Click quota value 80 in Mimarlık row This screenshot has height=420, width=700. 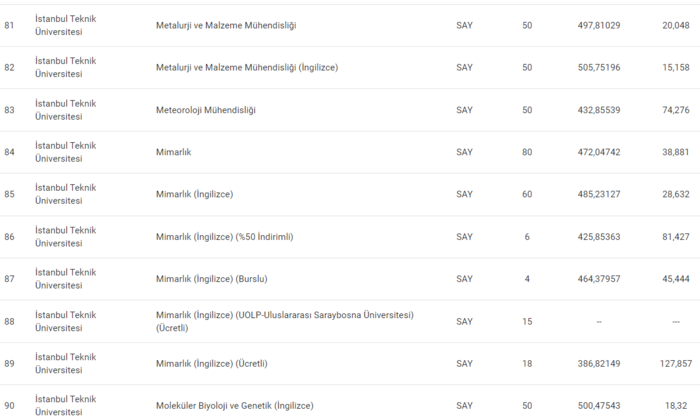pyautogui.click(x=527, y=152)
